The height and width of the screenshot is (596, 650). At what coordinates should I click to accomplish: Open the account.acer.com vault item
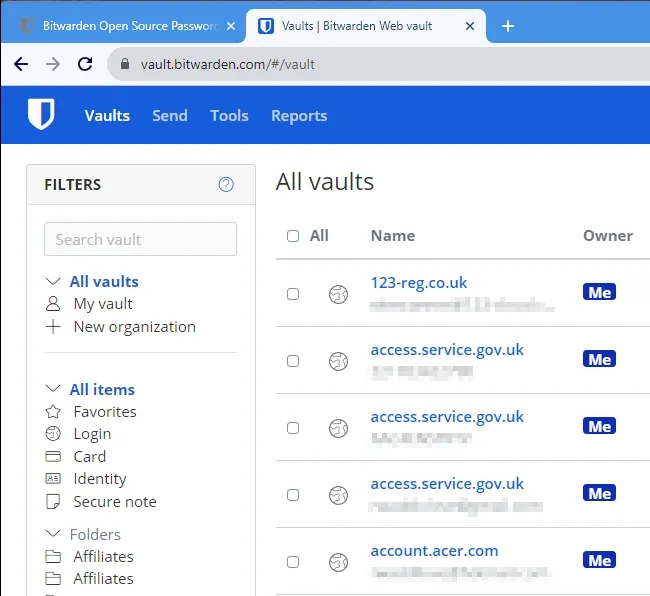[434, 551]
